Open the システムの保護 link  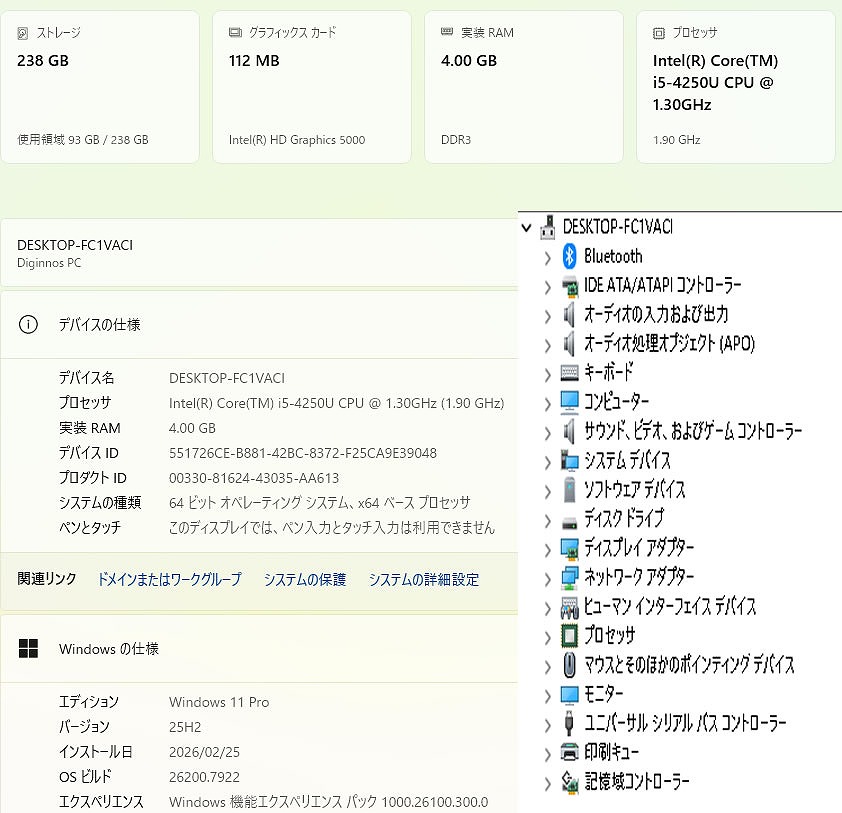304,579
